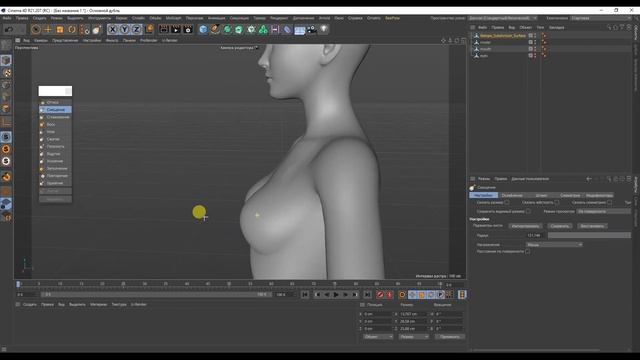Click the Render View clapper icon

(164, 29)
